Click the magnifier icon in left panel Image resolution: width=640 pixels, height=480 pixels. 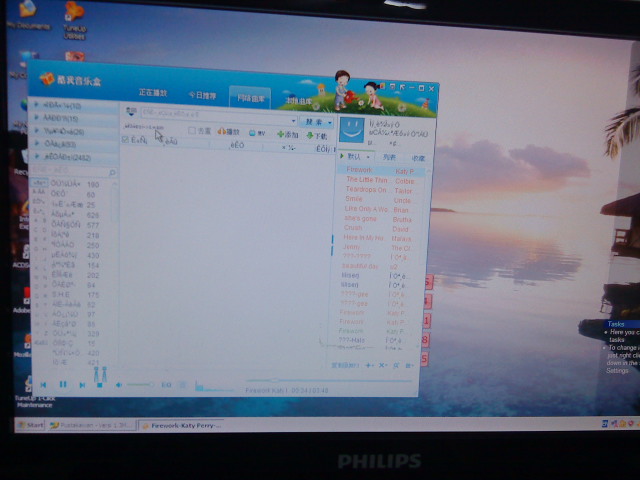(x=112, y=173)
